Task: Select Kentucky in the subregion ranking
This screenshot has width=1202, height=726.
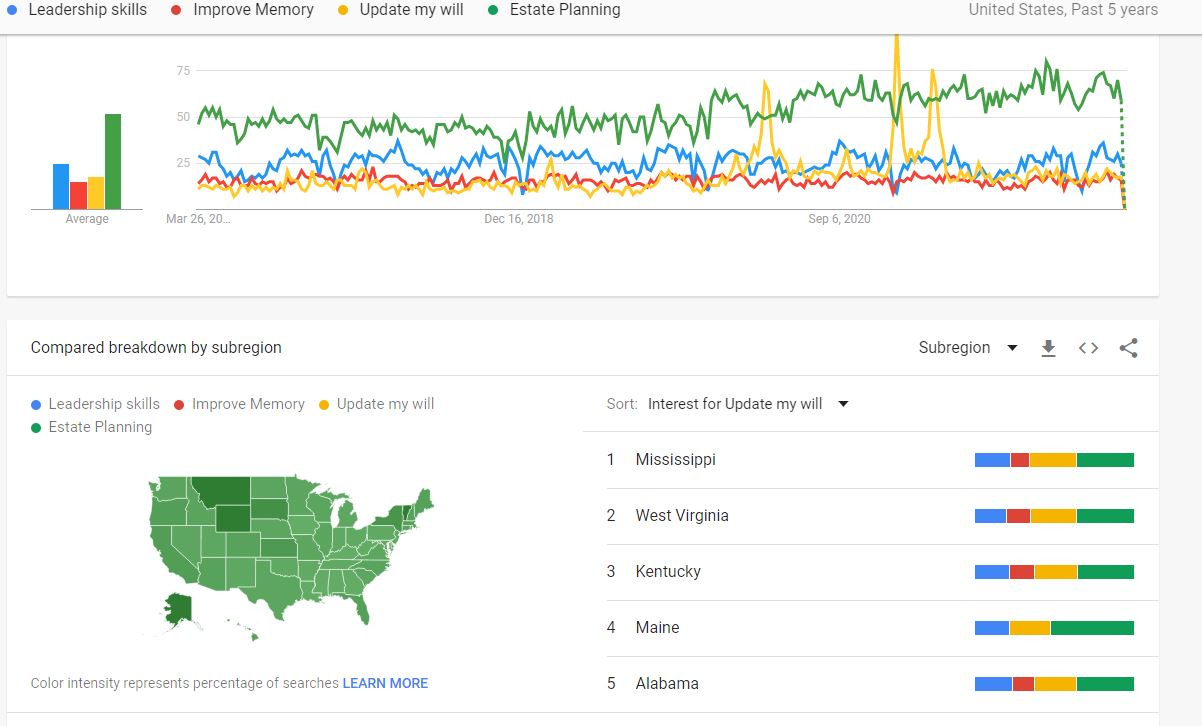Action: pos(668,572)
